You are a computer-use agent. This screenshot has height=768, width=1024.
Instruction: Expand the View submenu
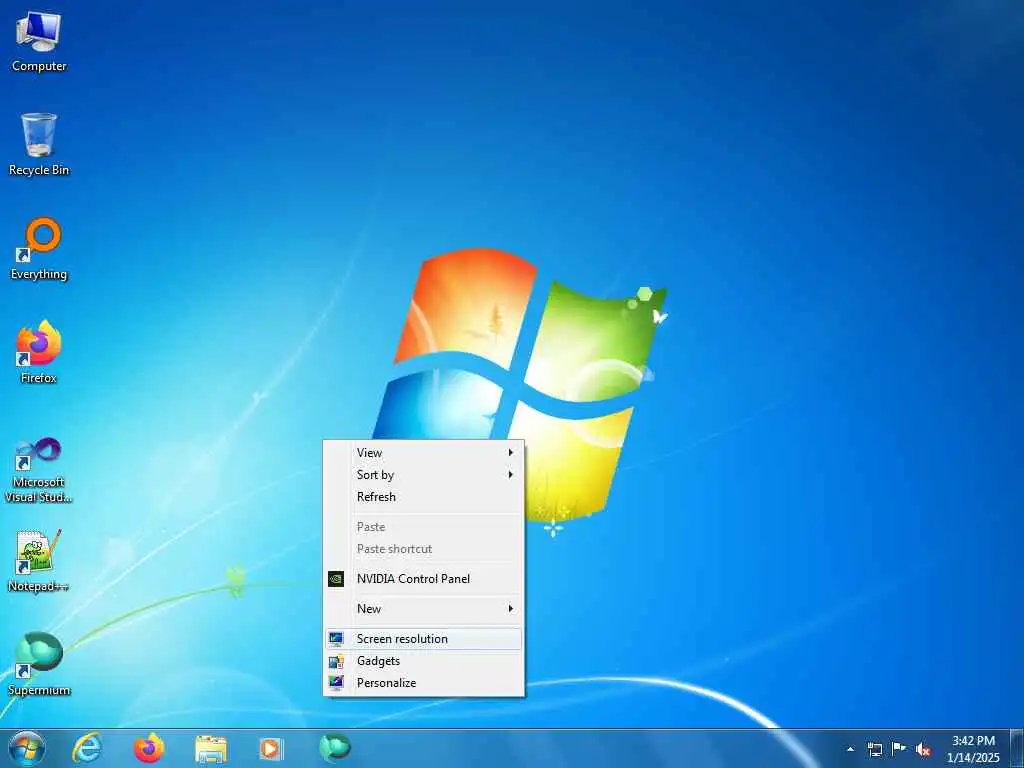424,453
